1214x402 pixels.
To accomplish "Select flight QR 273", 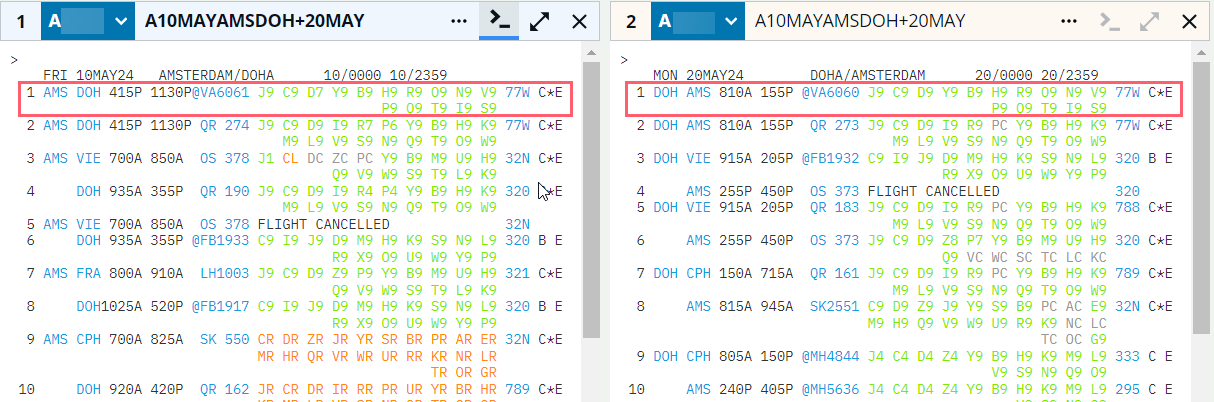I will tap(834, 125).
